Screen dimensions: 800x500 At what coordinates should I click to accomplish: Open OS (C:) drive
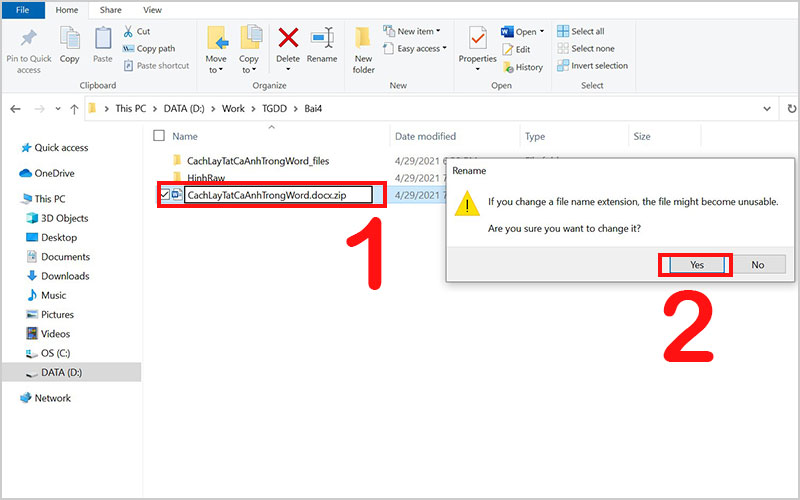coord(48,353)
